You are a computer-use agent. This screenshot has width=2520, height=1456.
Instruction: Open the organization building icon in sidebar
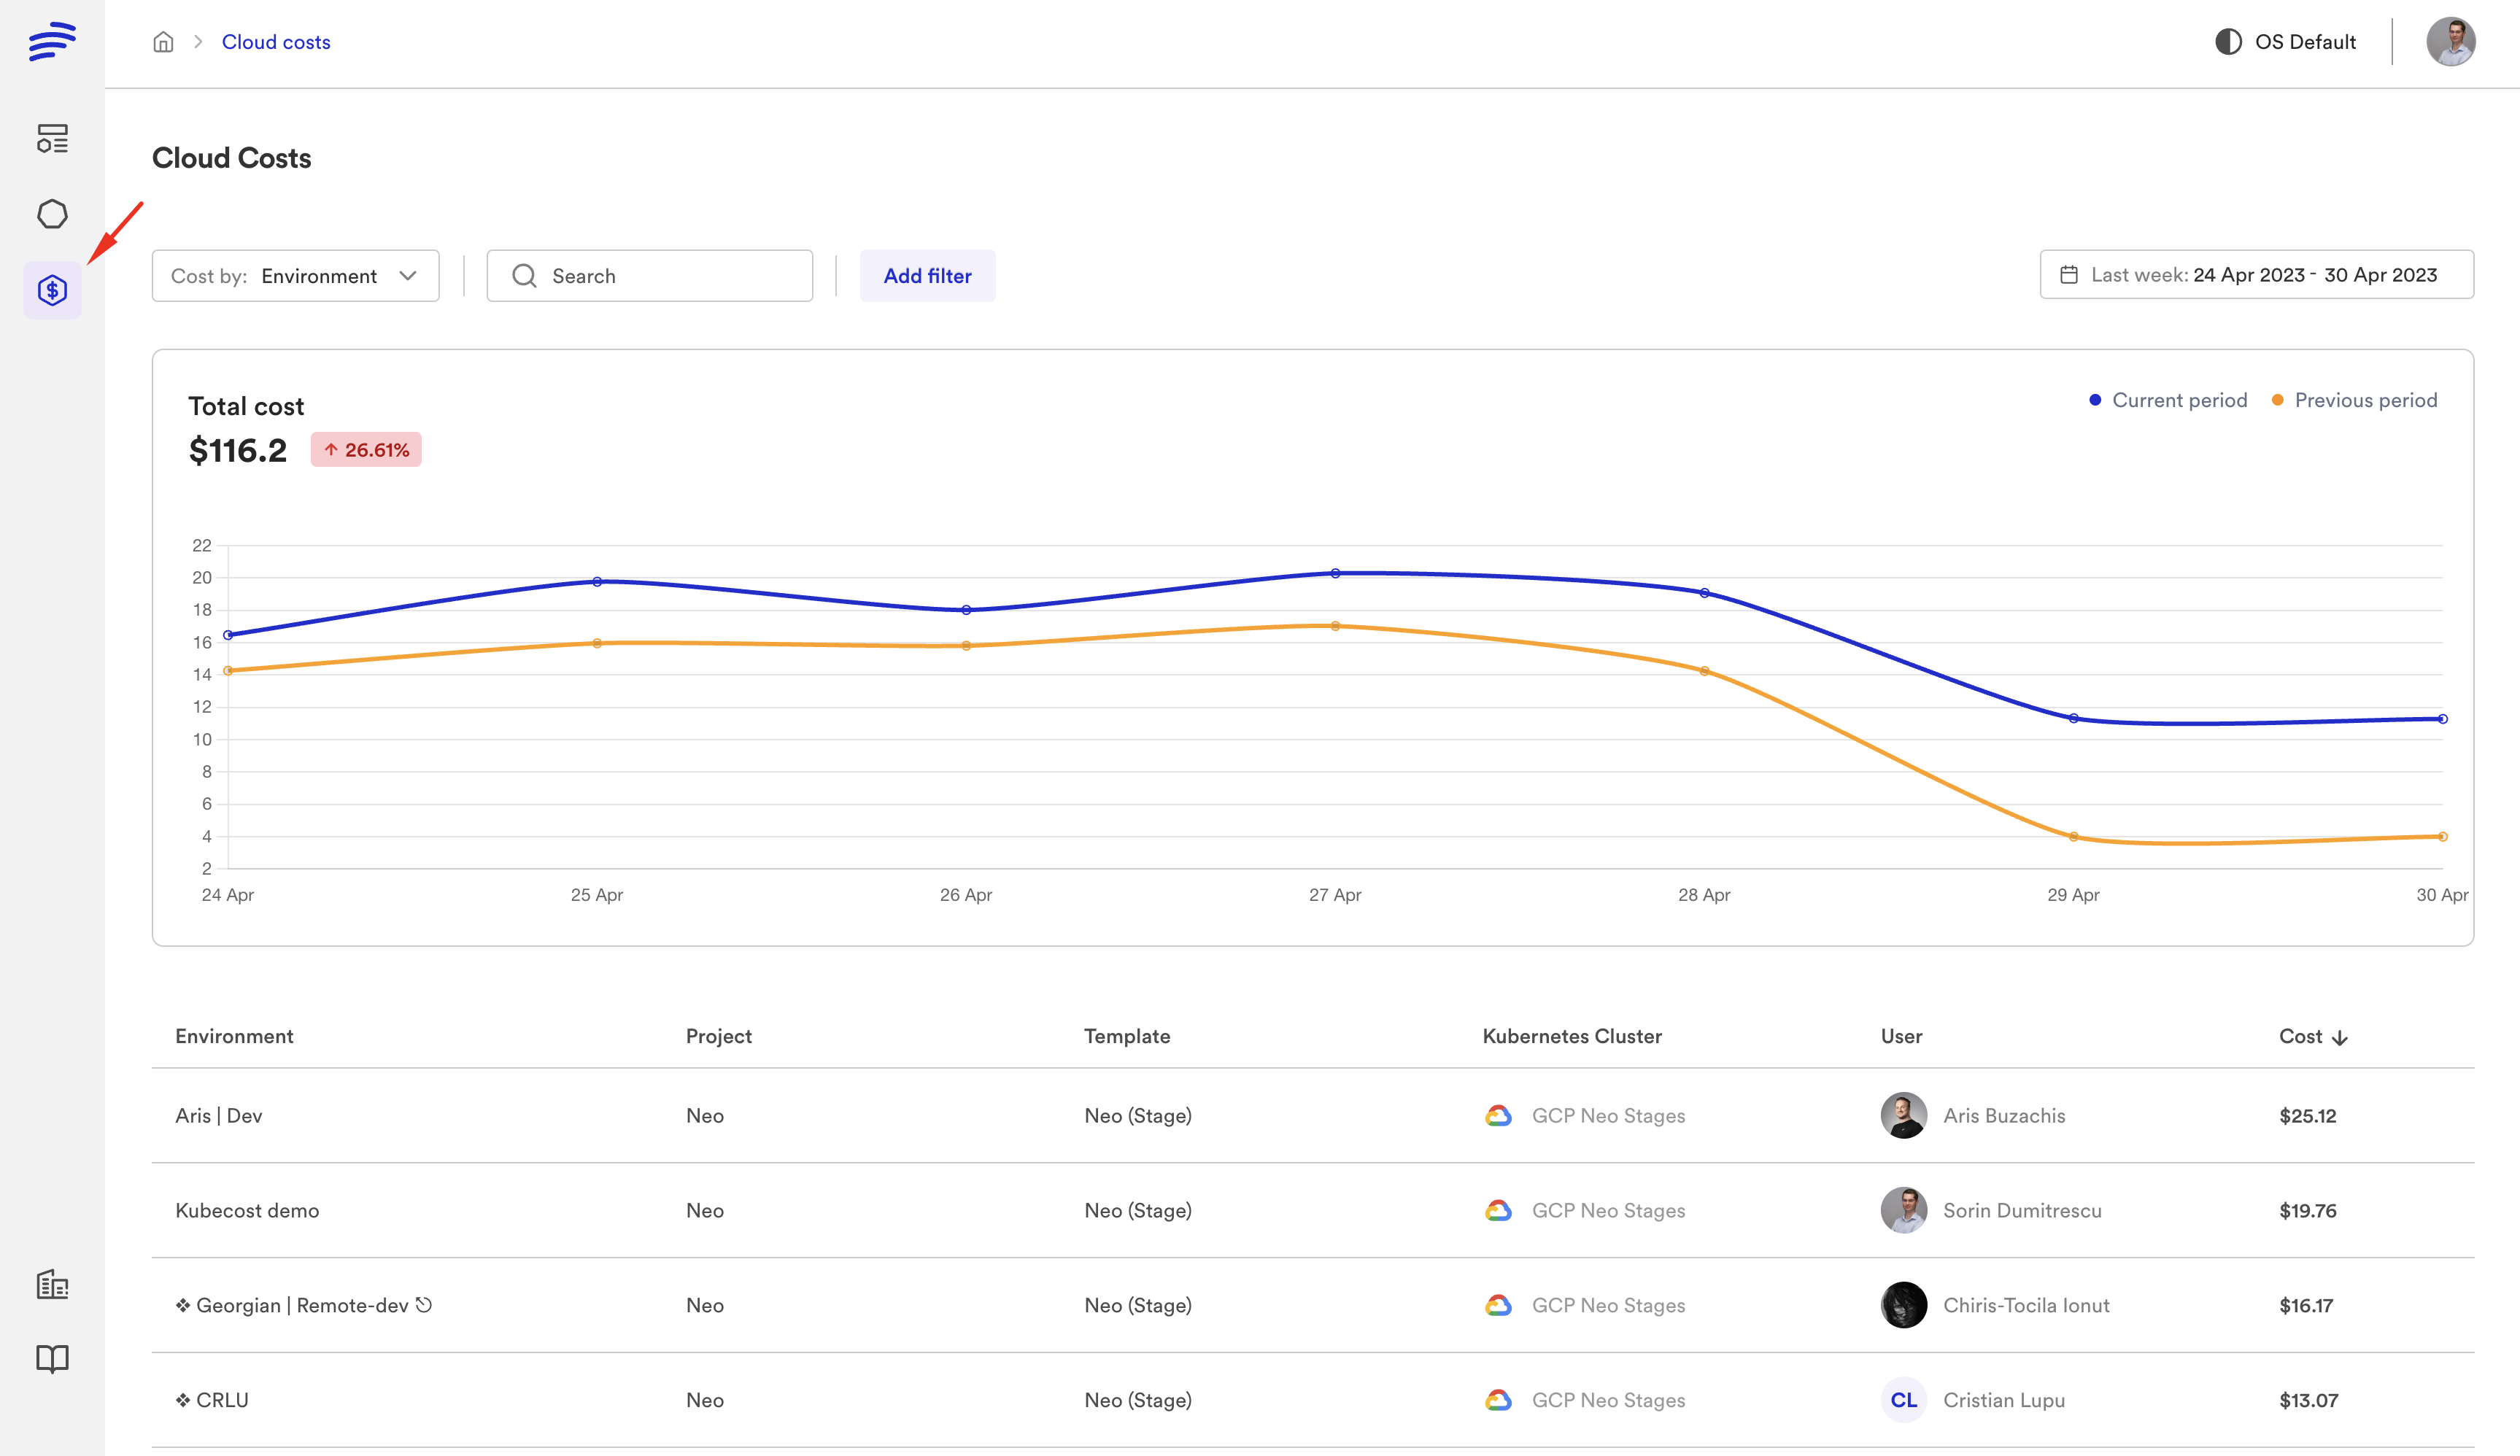(52, 1284)
